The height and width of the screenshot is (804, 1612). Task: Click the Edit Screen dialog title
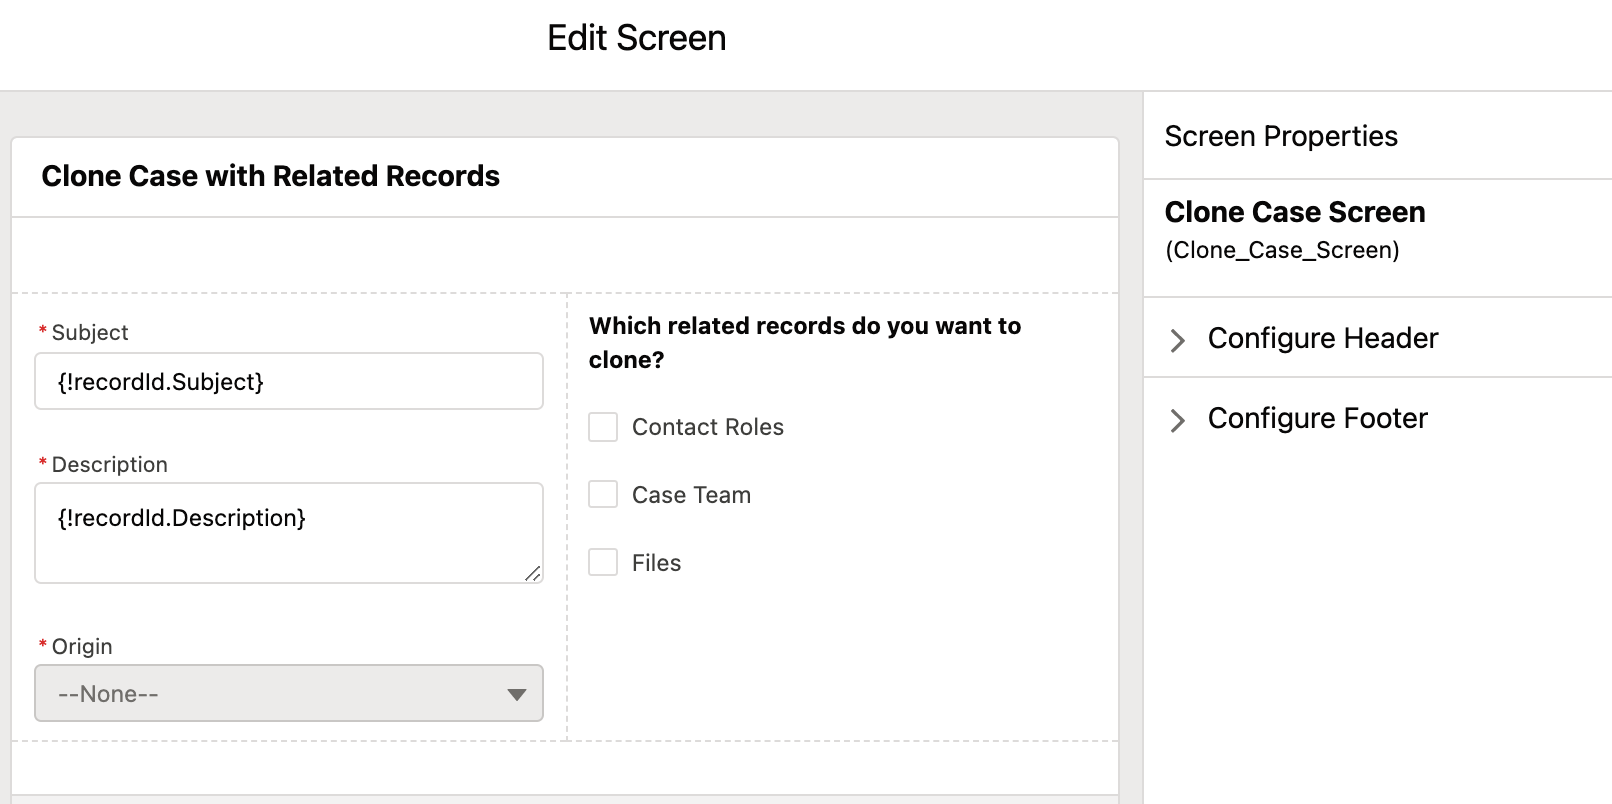(637, 38)
